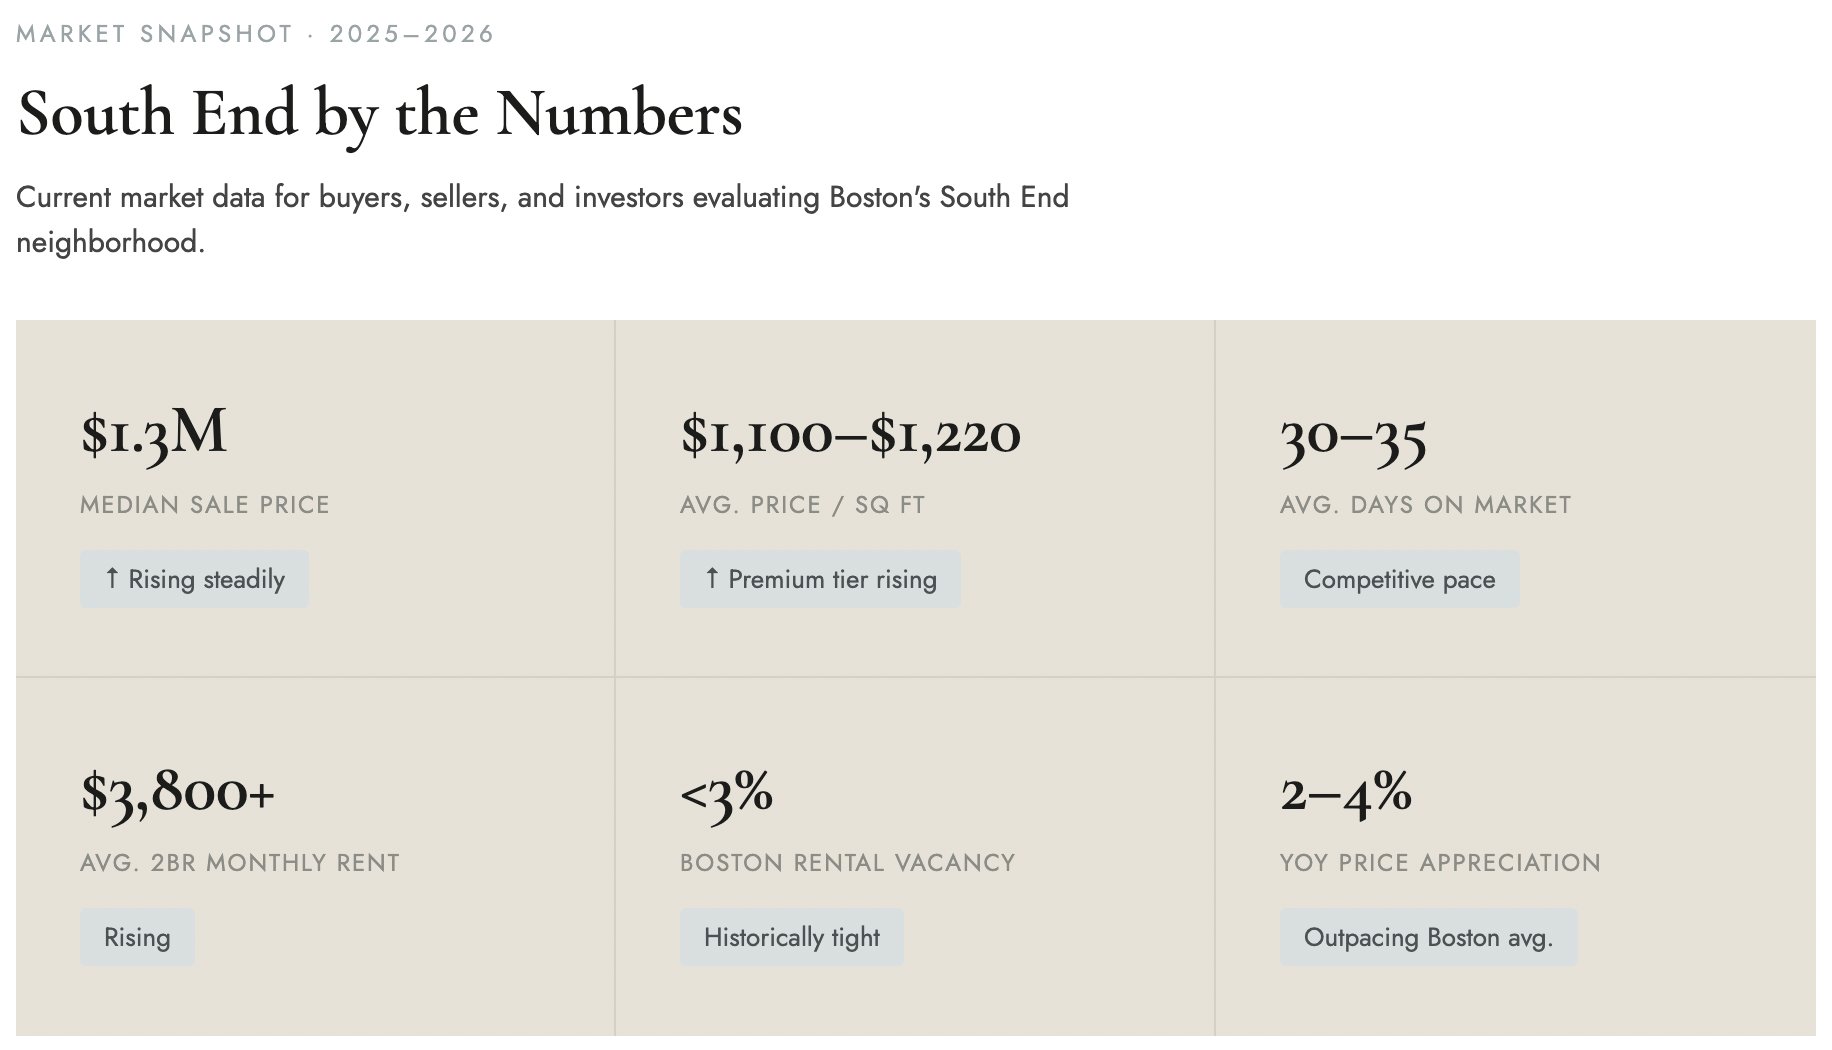Click the Median Sale Price label
This screenshot has height=1050, width=1832.
[205, 504]
